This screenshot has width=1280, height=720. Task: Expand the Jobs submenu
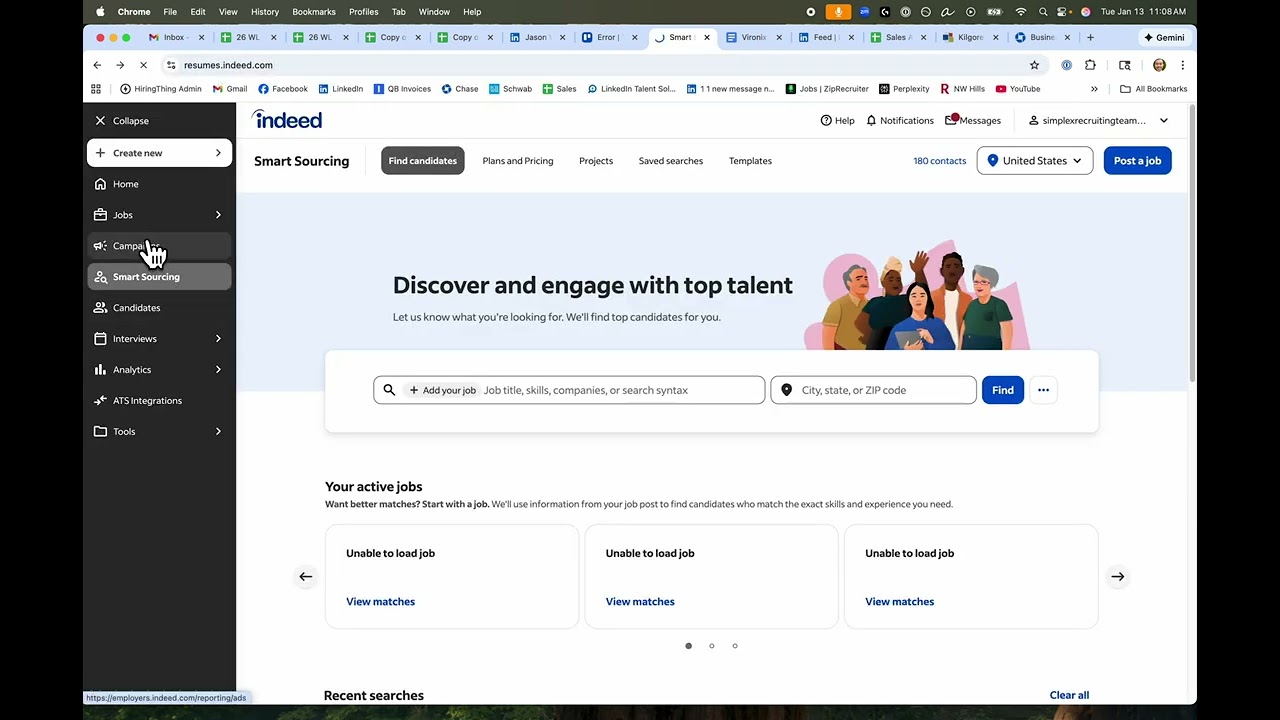coord(159,215)
